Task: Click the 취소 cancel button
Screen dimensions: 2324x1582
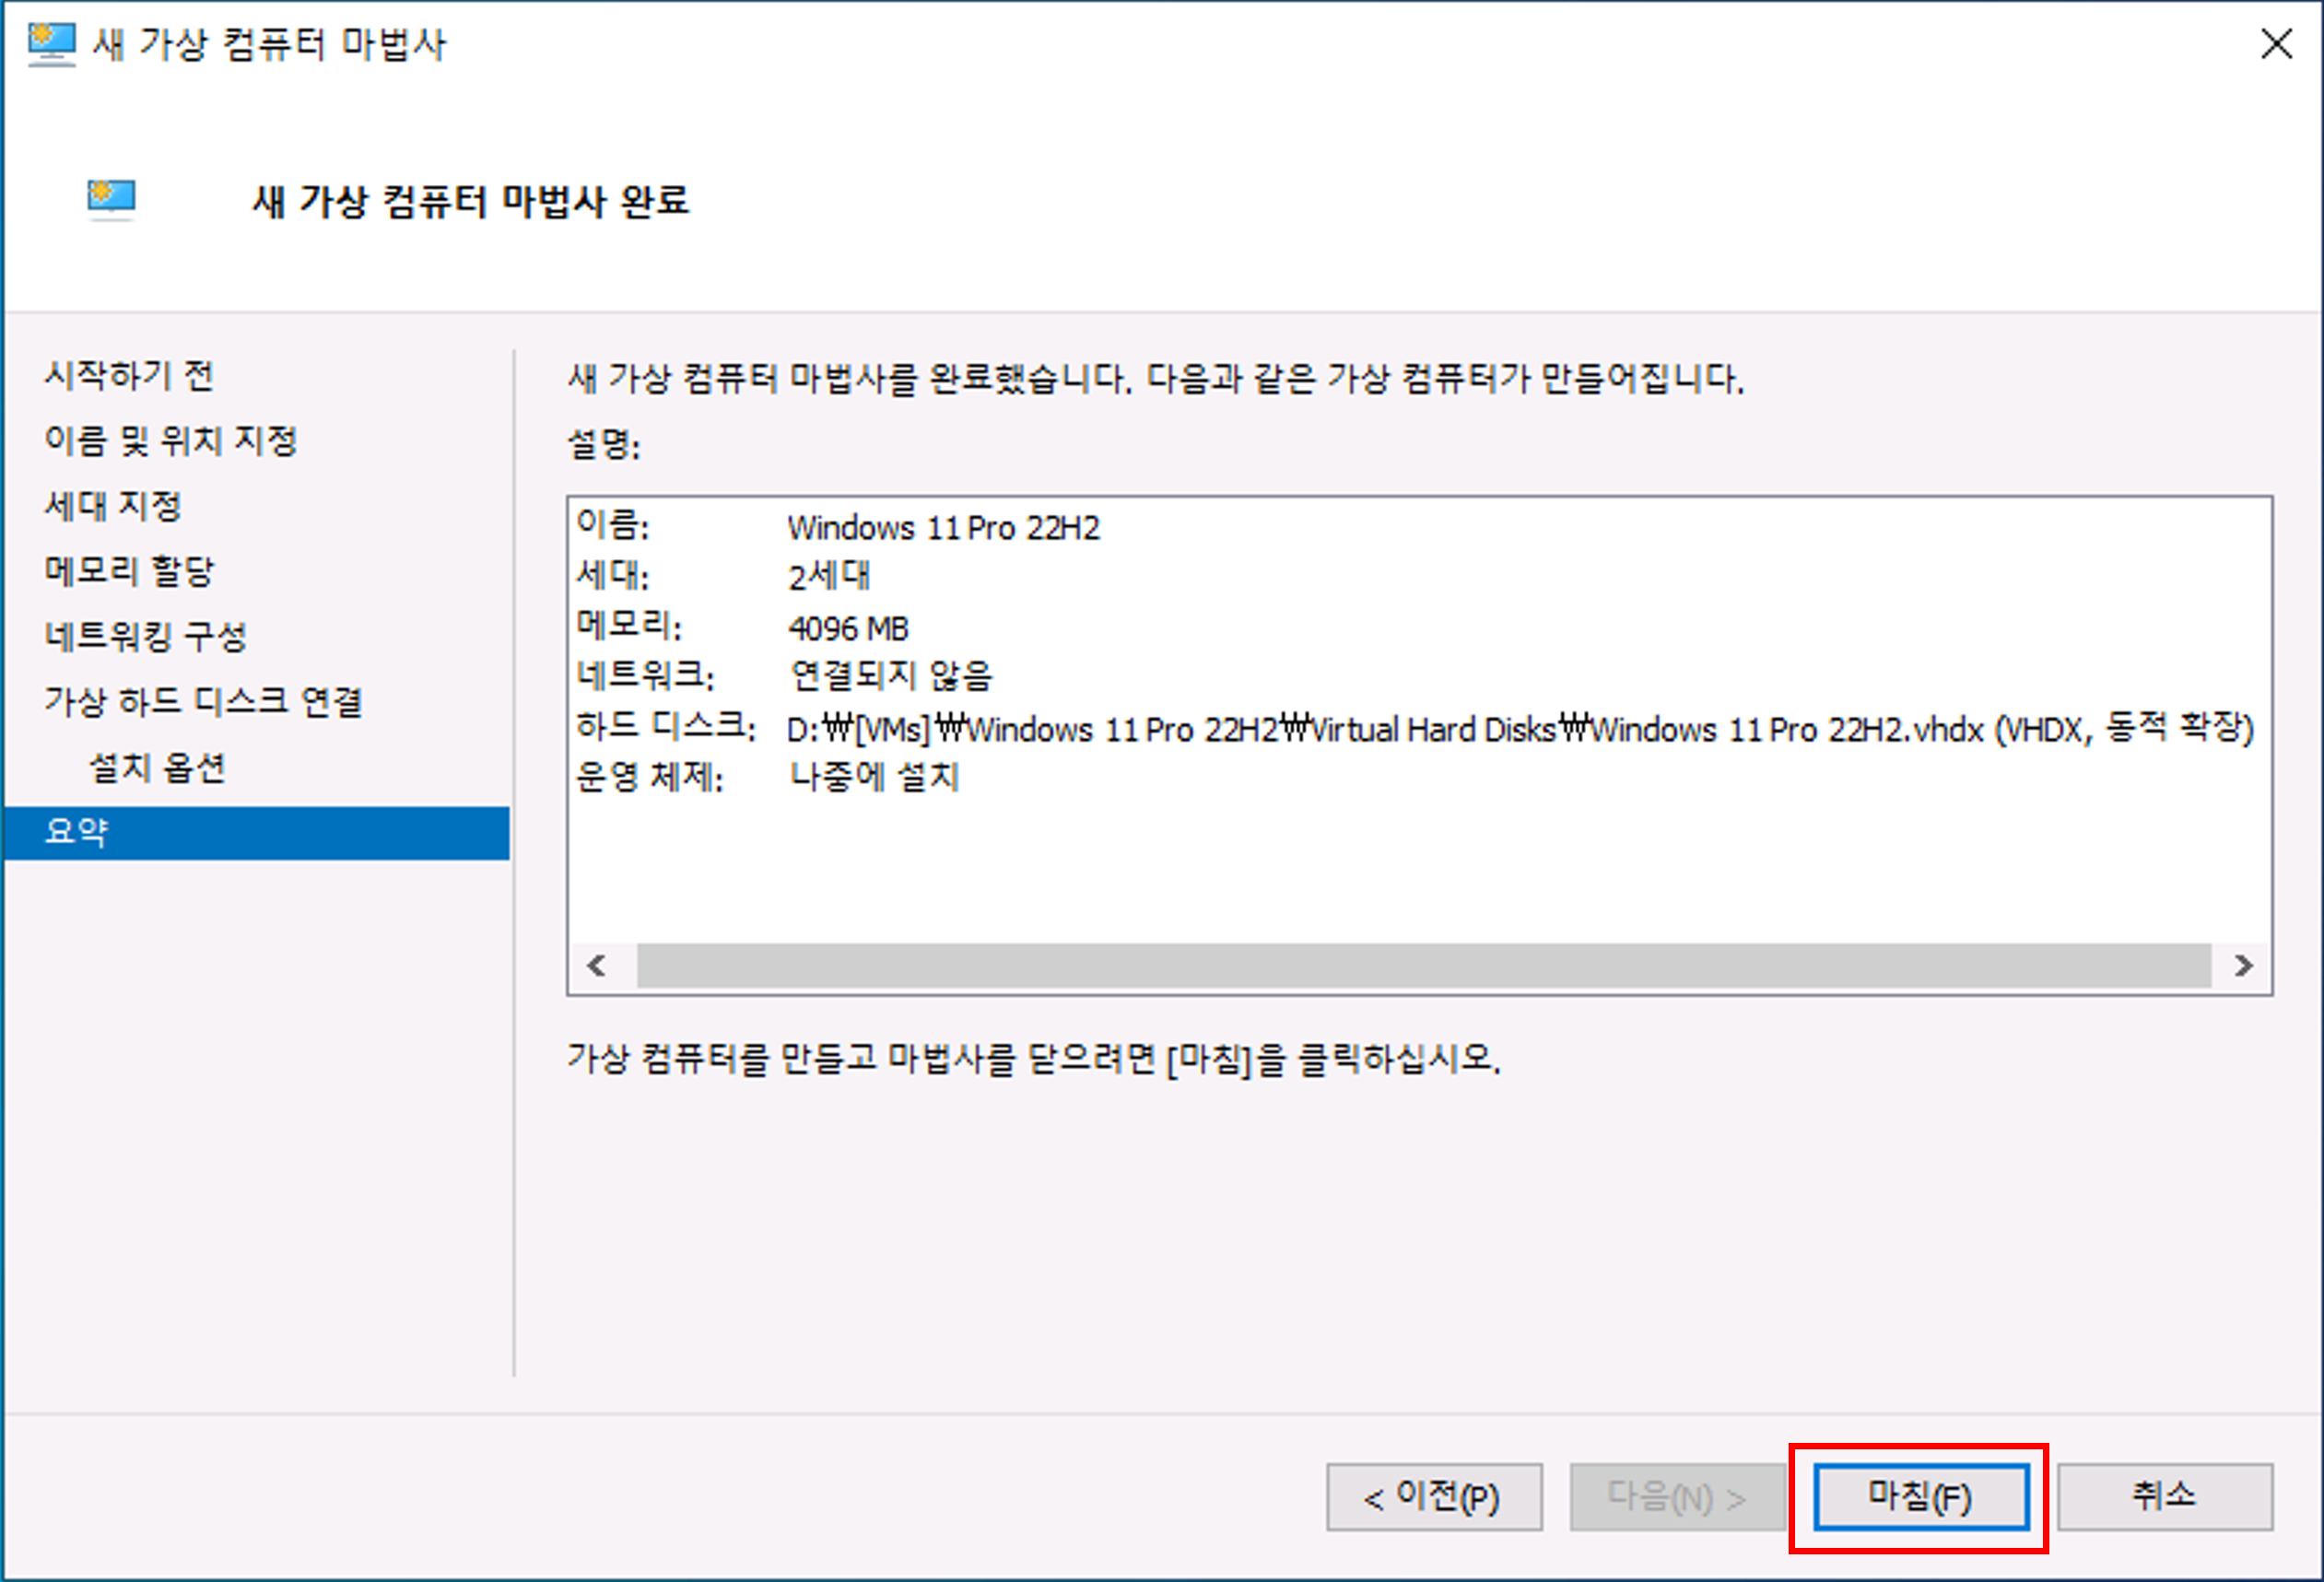Action: click(2164, 1497)
